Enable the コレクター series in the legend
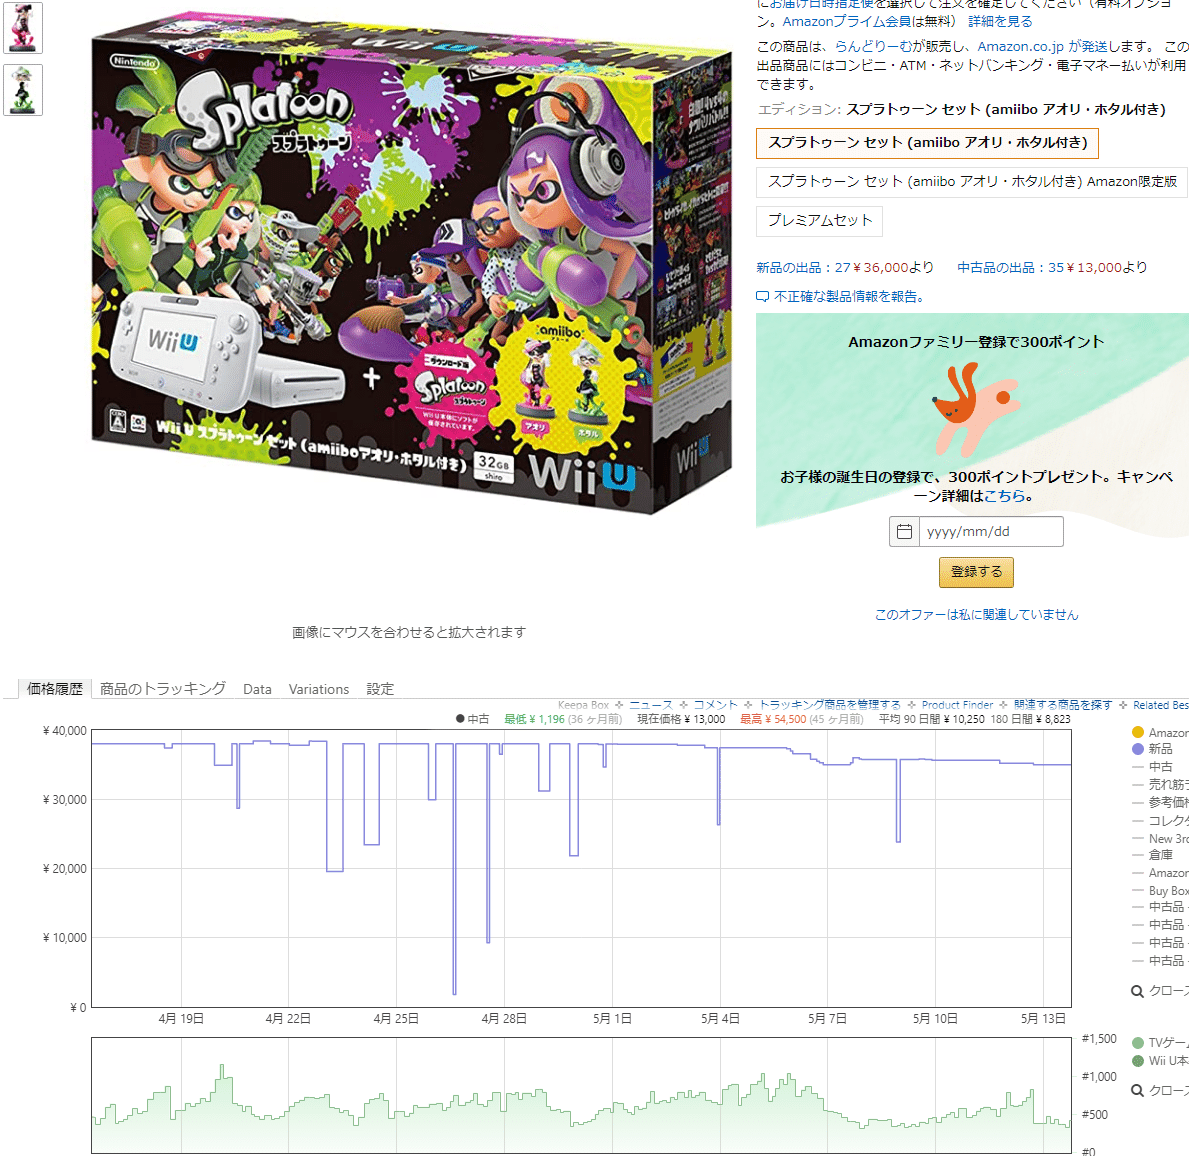 [x=1160, y=821]
